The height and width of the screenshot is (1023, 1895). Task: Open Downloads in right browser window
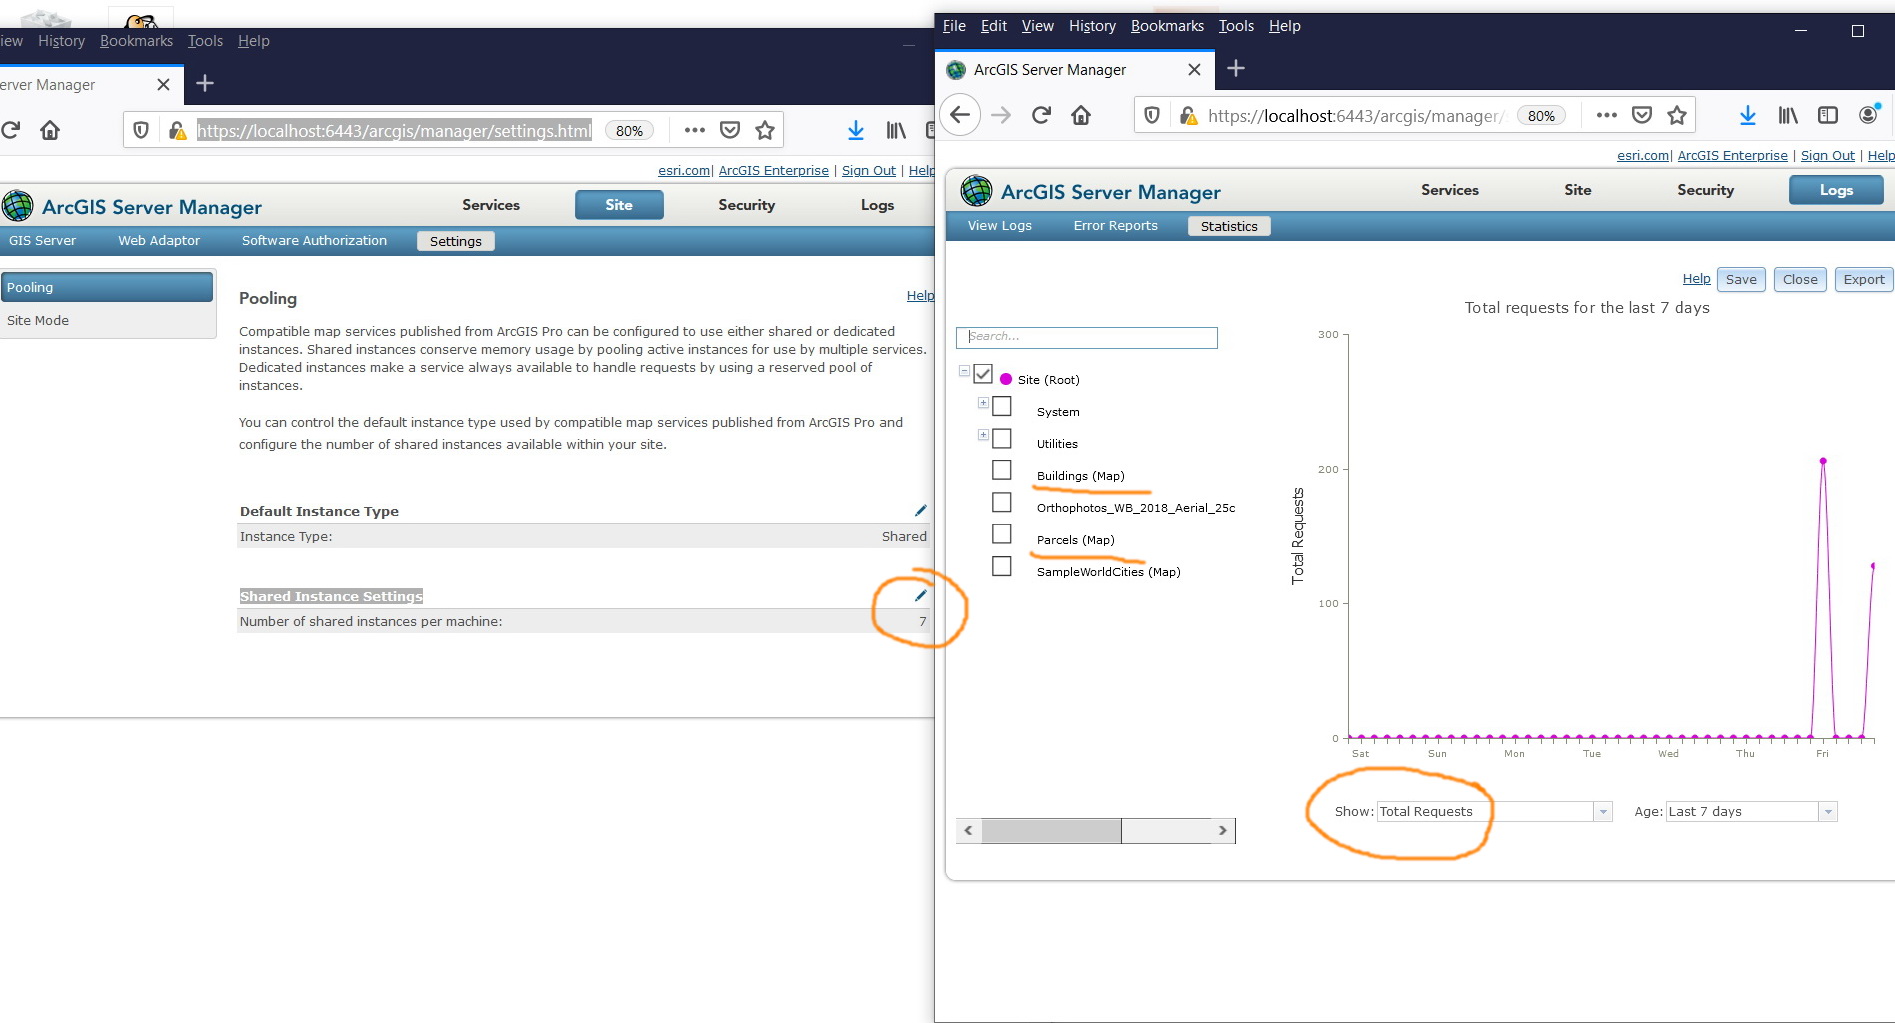(1747, 115)
